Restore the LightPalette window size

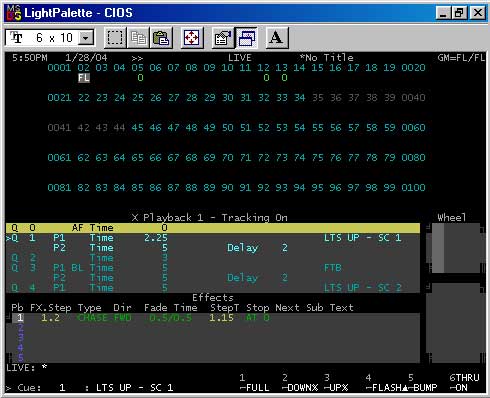pyautogui.click(x=459, y=13)
